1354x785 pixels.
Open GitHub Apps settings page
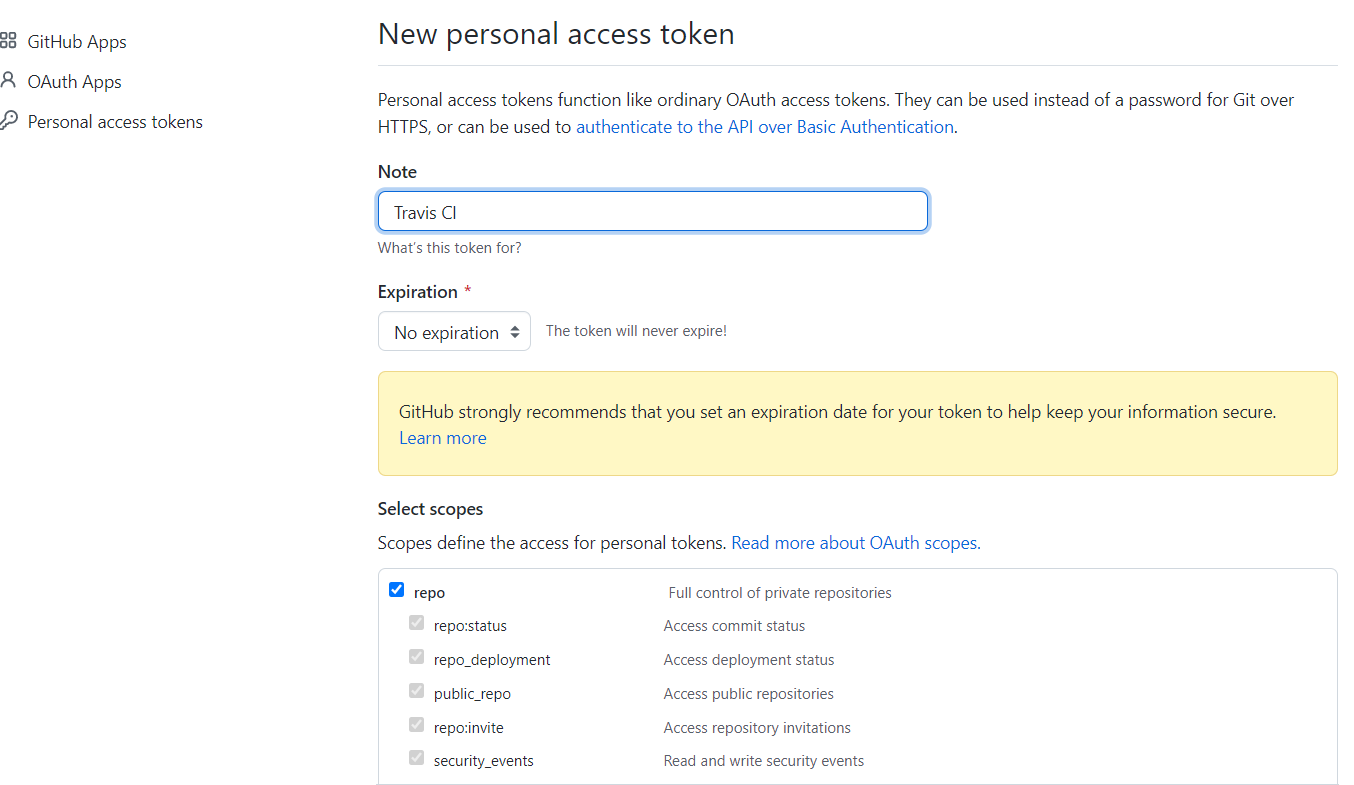tap(77, 42)
